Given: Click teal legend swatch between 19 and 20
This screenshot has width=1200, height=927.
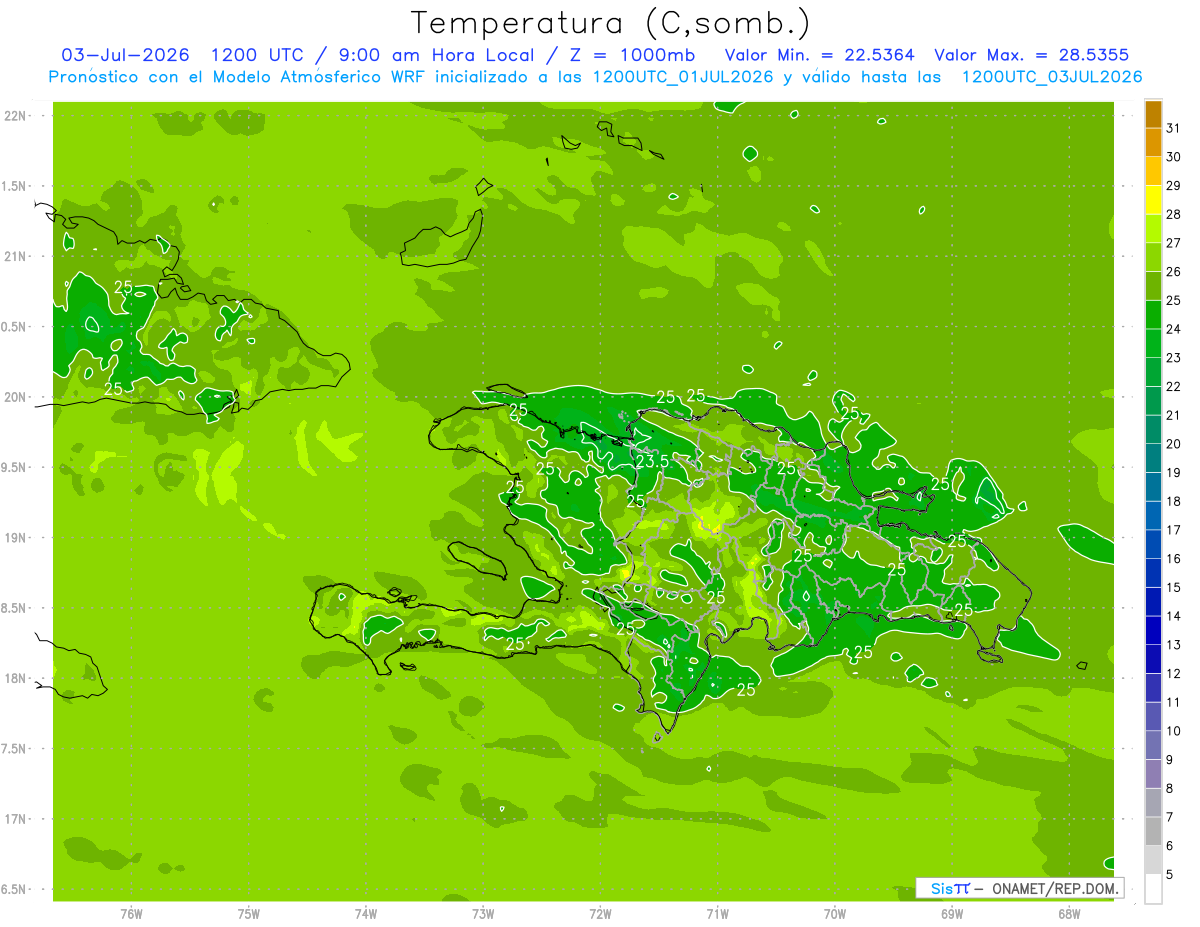Looking at the screenshot, I should coord(1153,459).
